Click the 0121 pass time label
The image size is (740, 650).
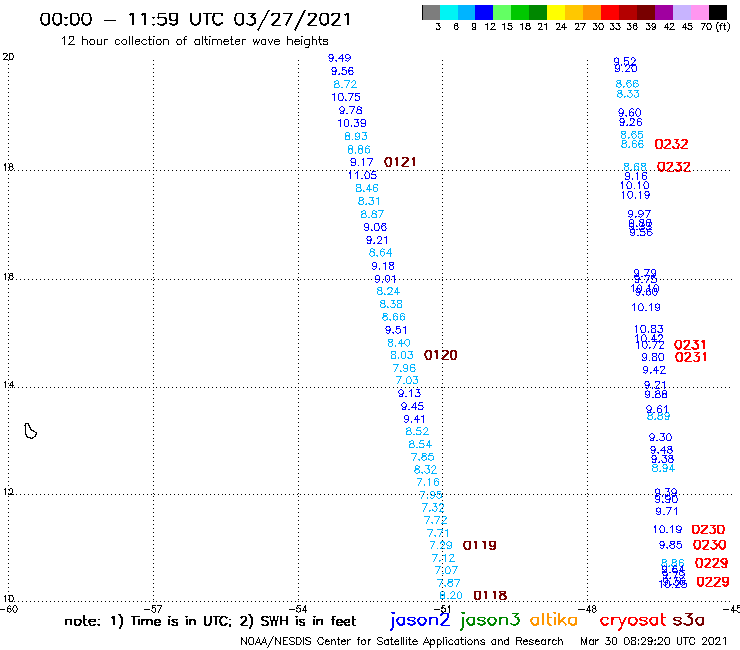(x=400, y=162)
